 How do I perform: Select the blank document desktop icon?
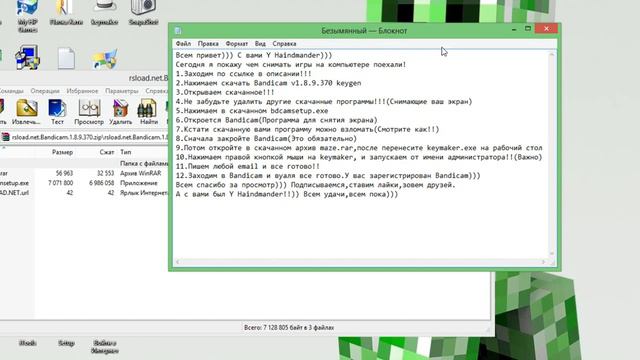[x=66, y=58]
